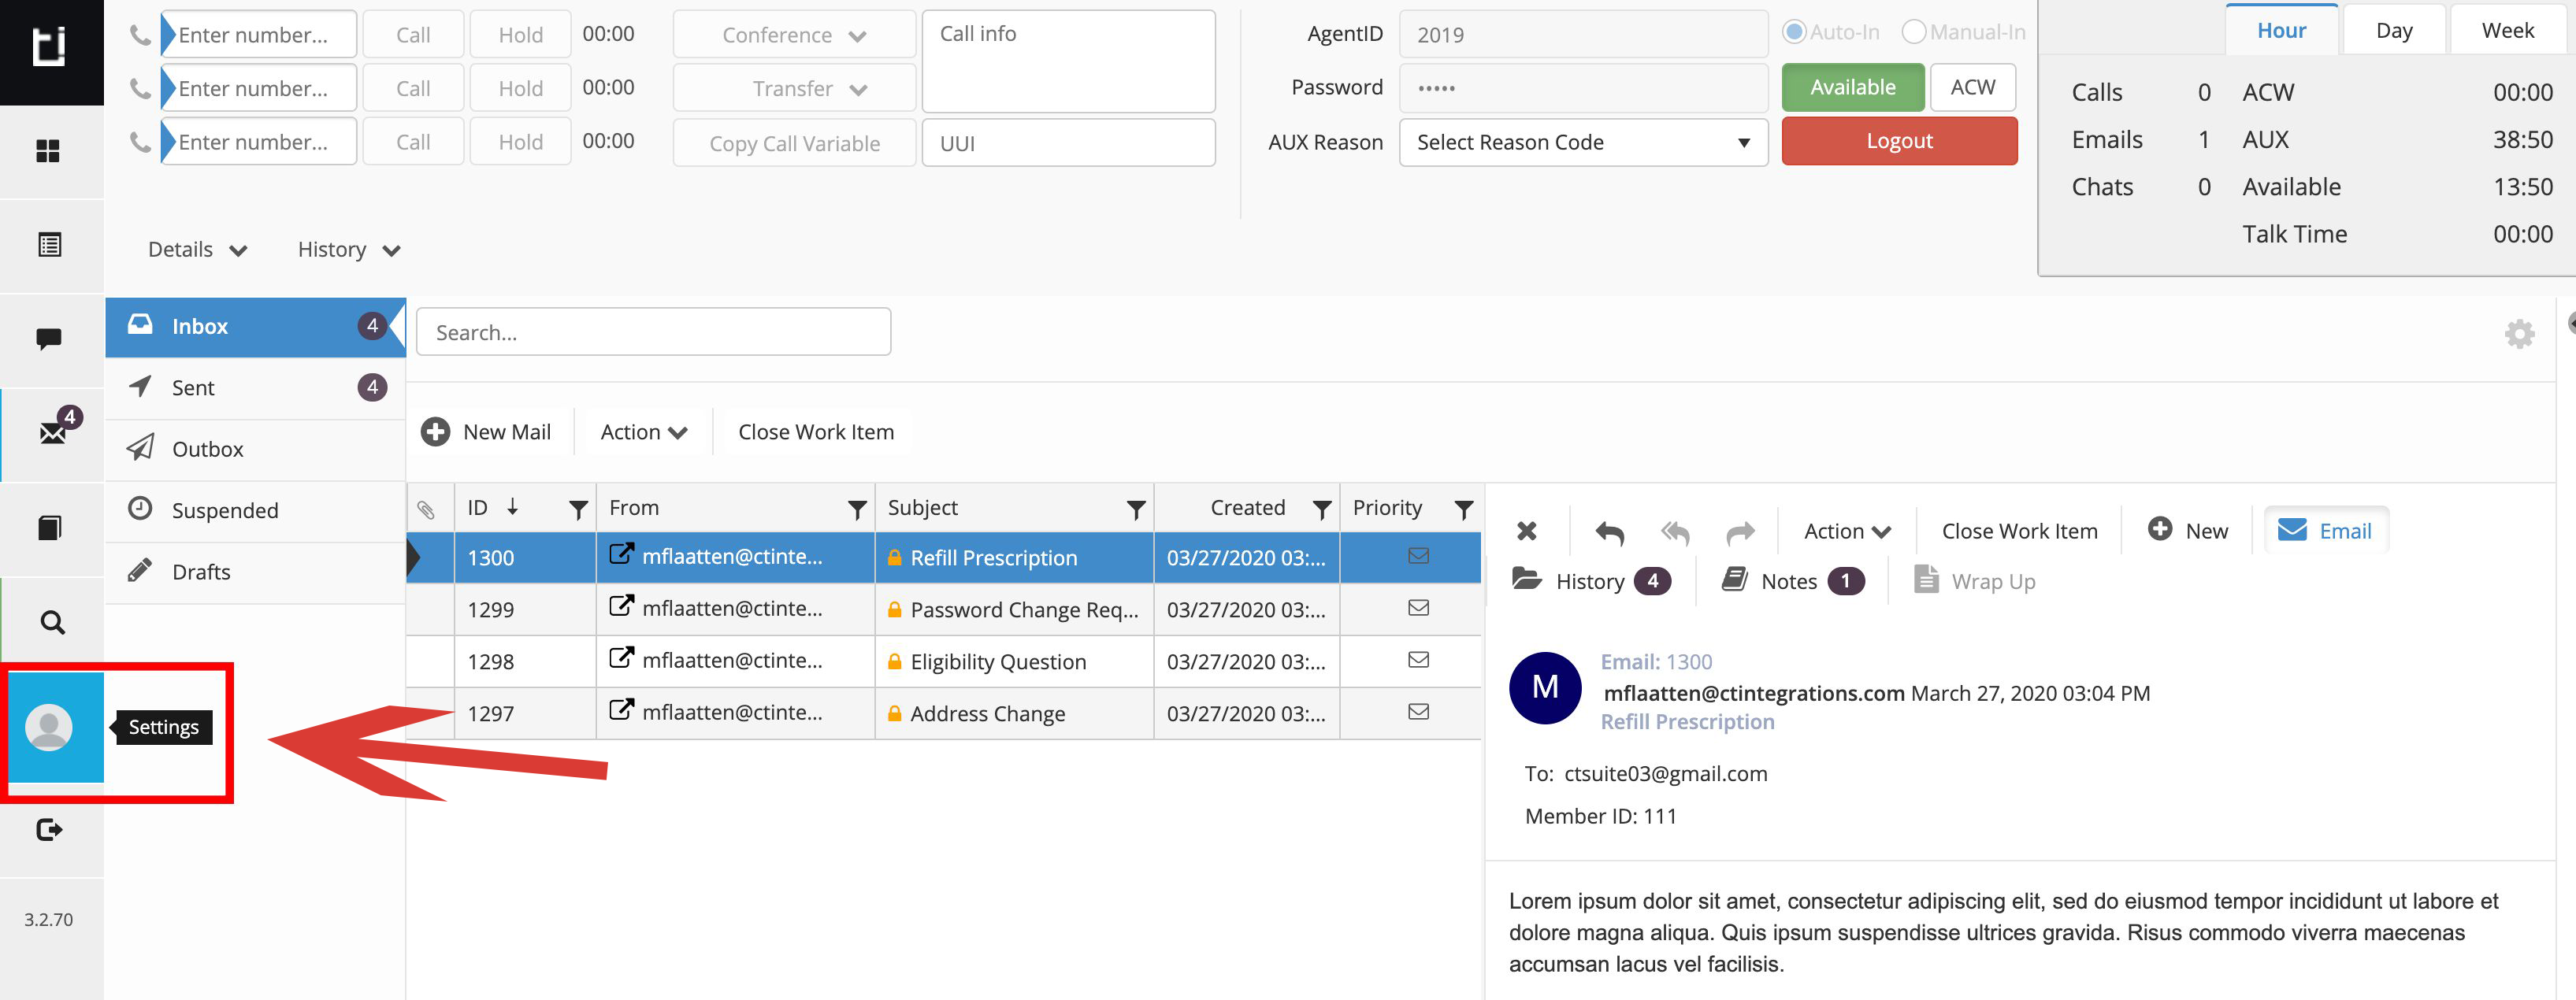Select the Refill Prescription email row

(x=944, y=558)
